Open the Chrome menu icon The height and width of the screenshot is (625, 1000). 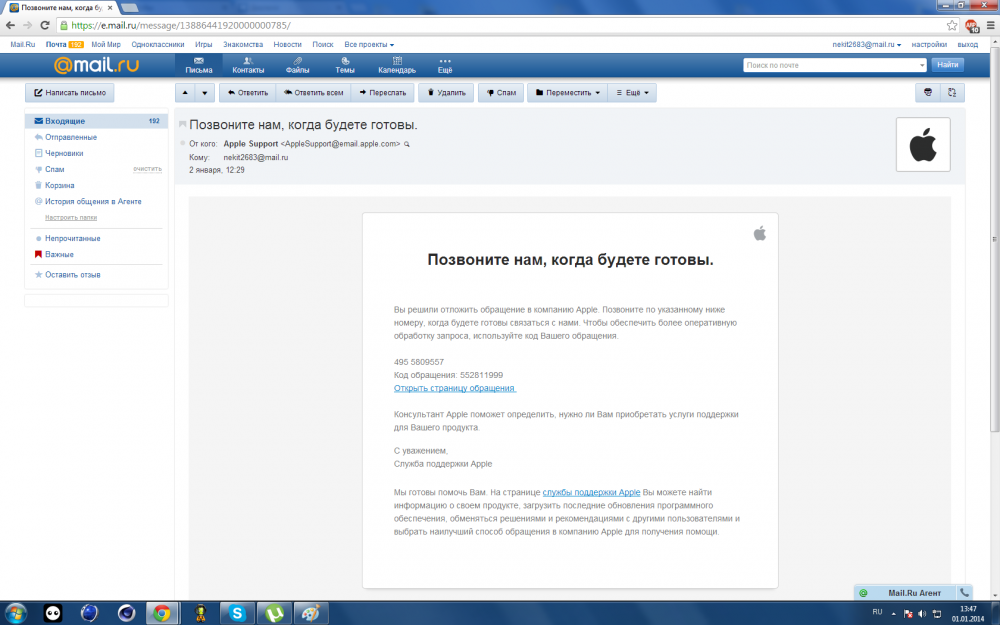point(990,26)
